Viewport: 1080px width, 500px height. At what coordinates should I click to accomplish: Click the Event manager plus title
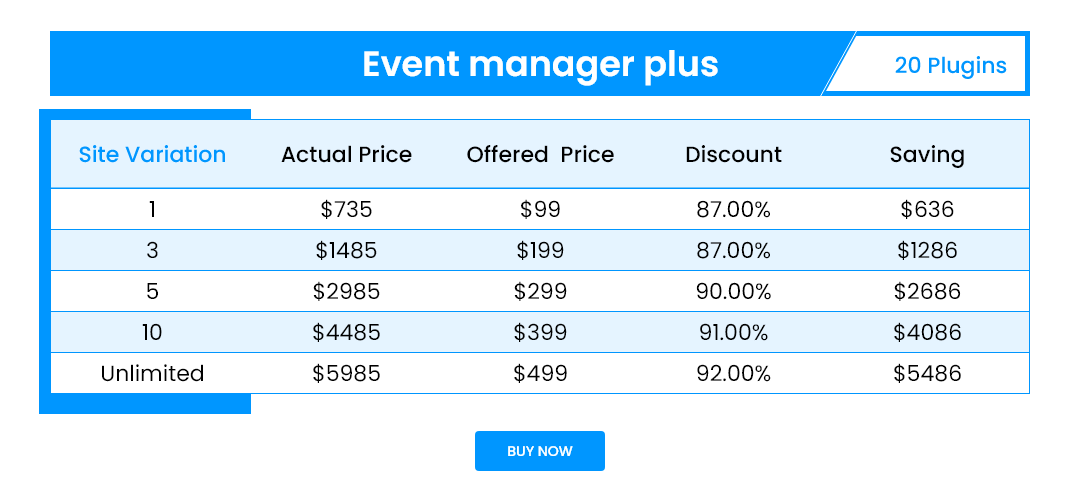pos(540,64)
